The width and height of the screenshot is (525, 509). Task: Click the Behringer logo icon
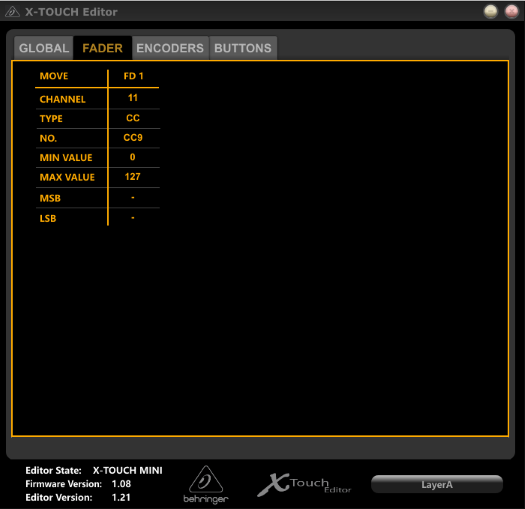coord(206,484)
